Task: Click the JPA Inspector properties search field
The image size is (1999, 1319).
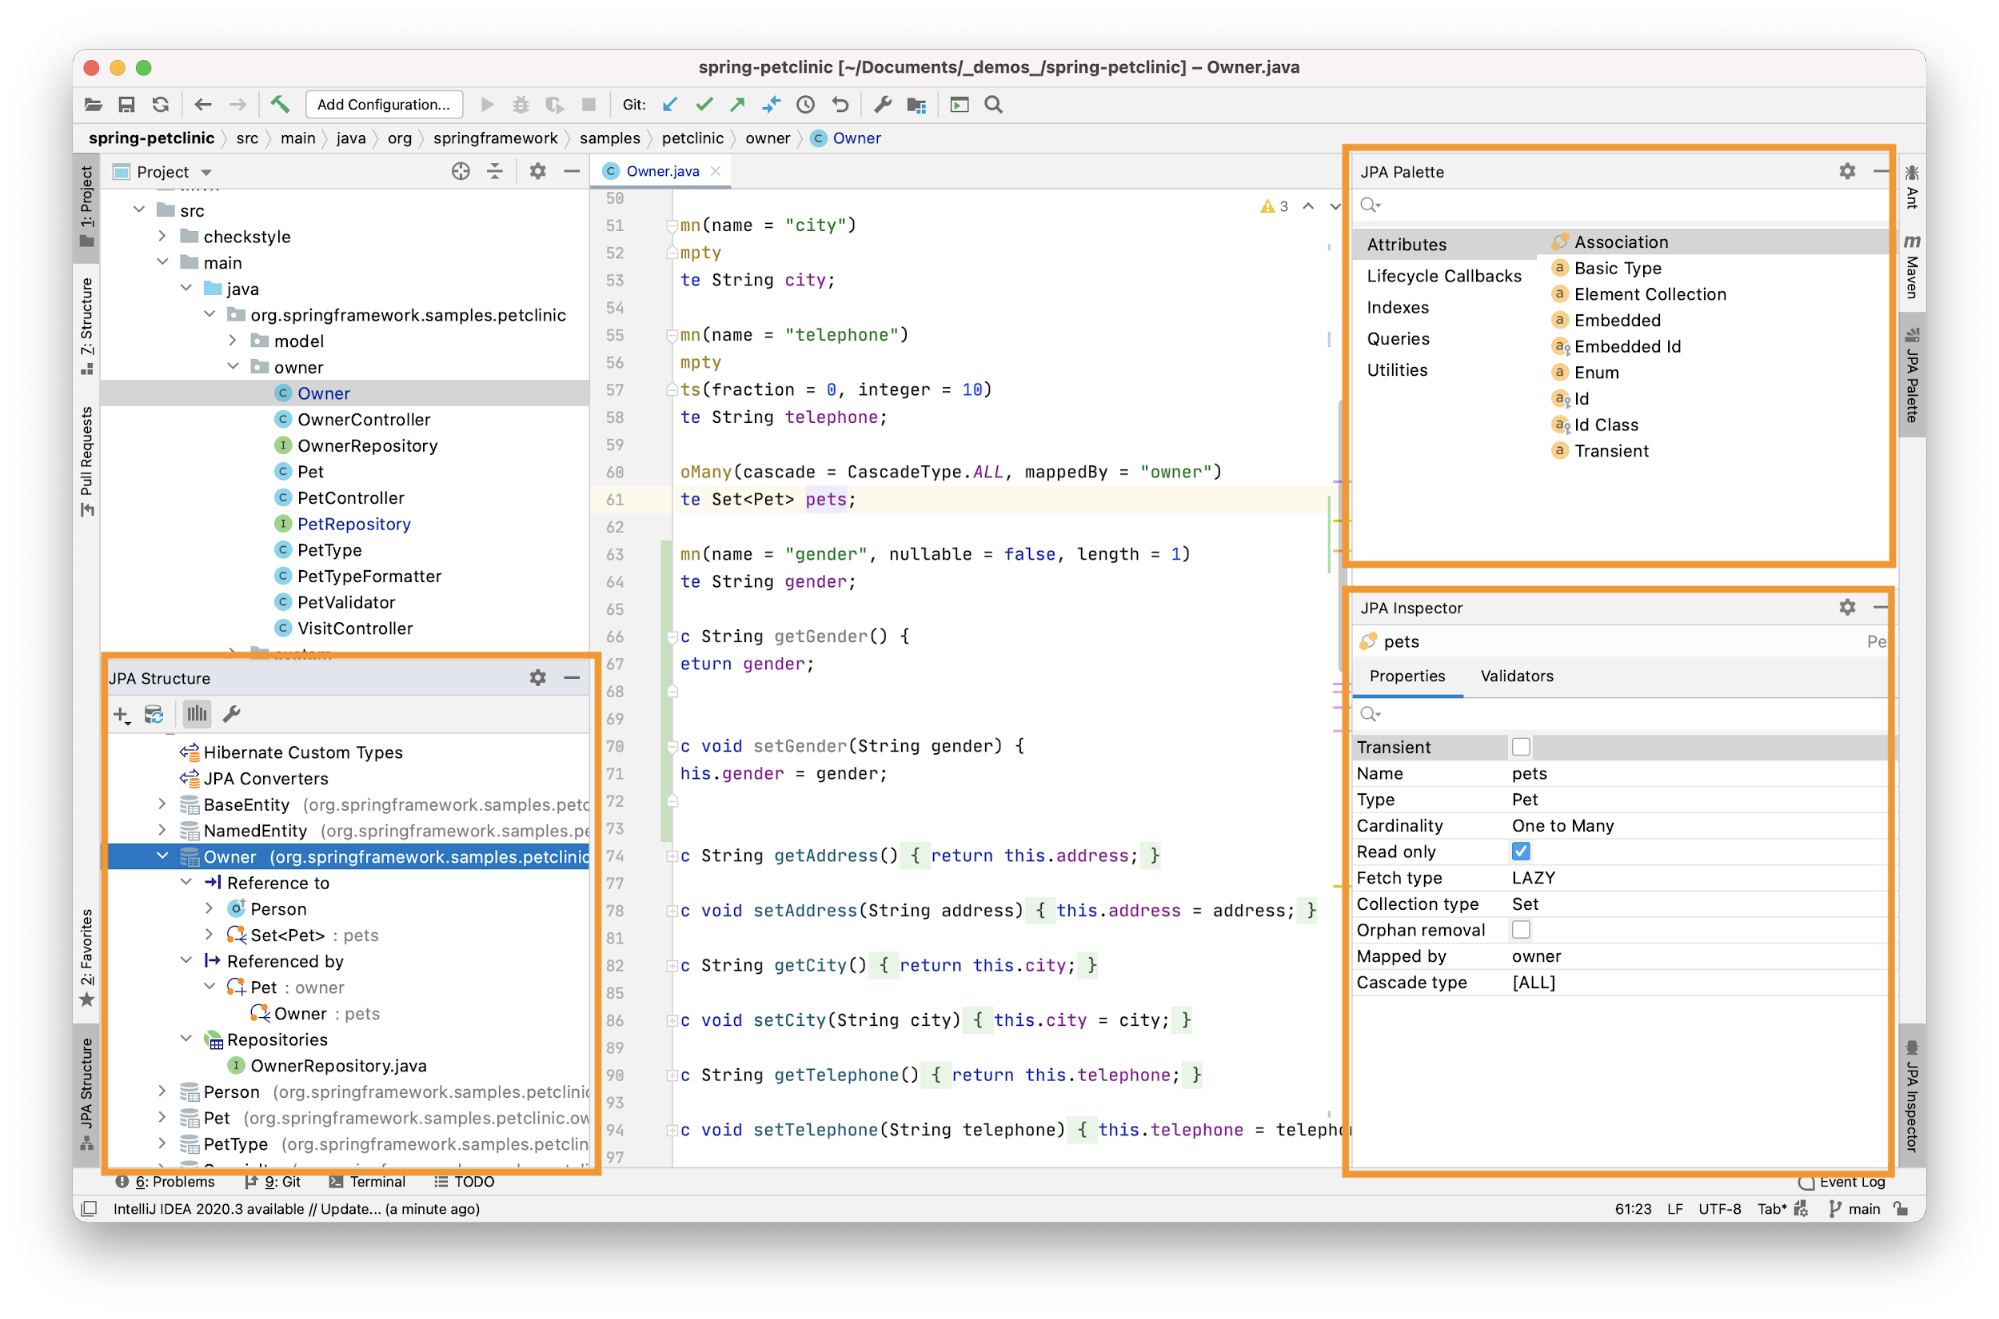Action: pyautogui.click(x=1620, y=714)
